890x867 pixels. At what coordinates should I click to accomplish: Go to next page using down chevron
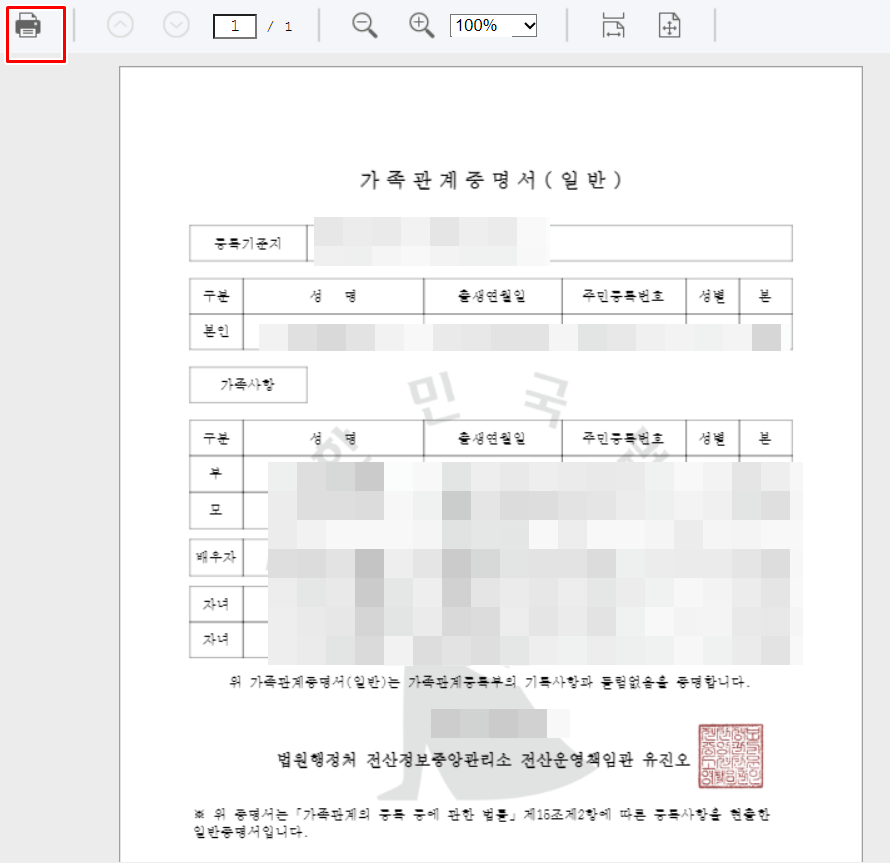[176, 25]
